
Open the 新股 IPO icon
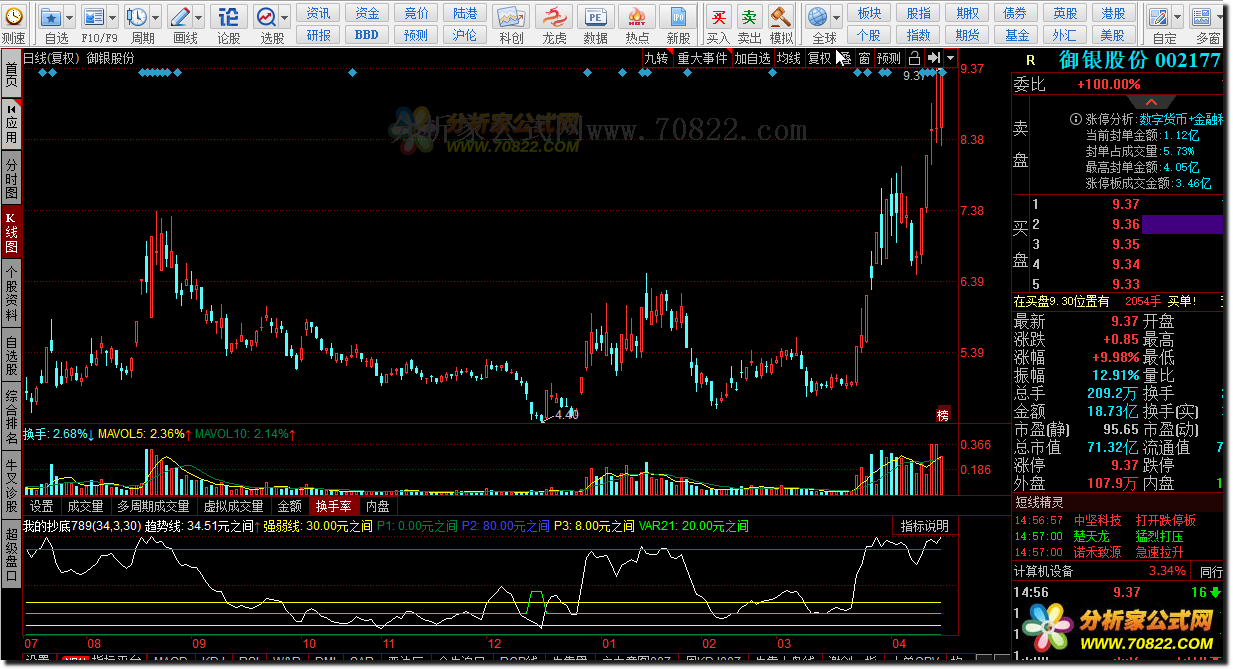point(679,17)
